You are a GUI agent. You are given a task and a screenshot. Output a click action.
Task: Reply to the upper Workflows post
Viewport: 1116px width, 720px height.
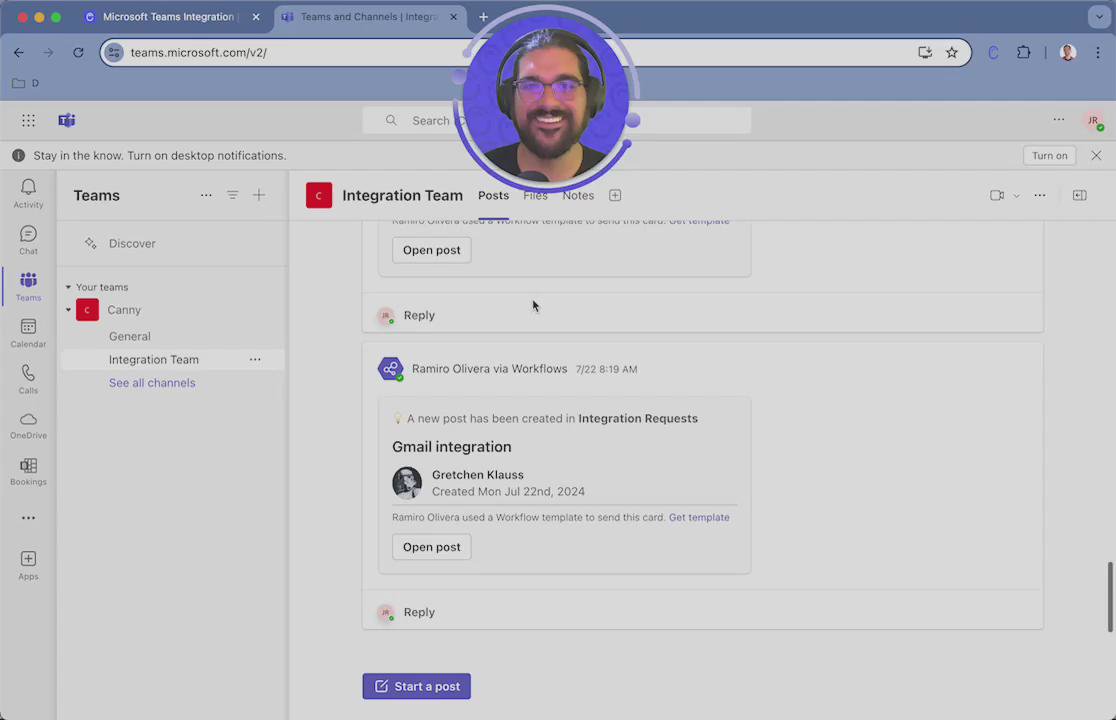[x=418, y=315]
